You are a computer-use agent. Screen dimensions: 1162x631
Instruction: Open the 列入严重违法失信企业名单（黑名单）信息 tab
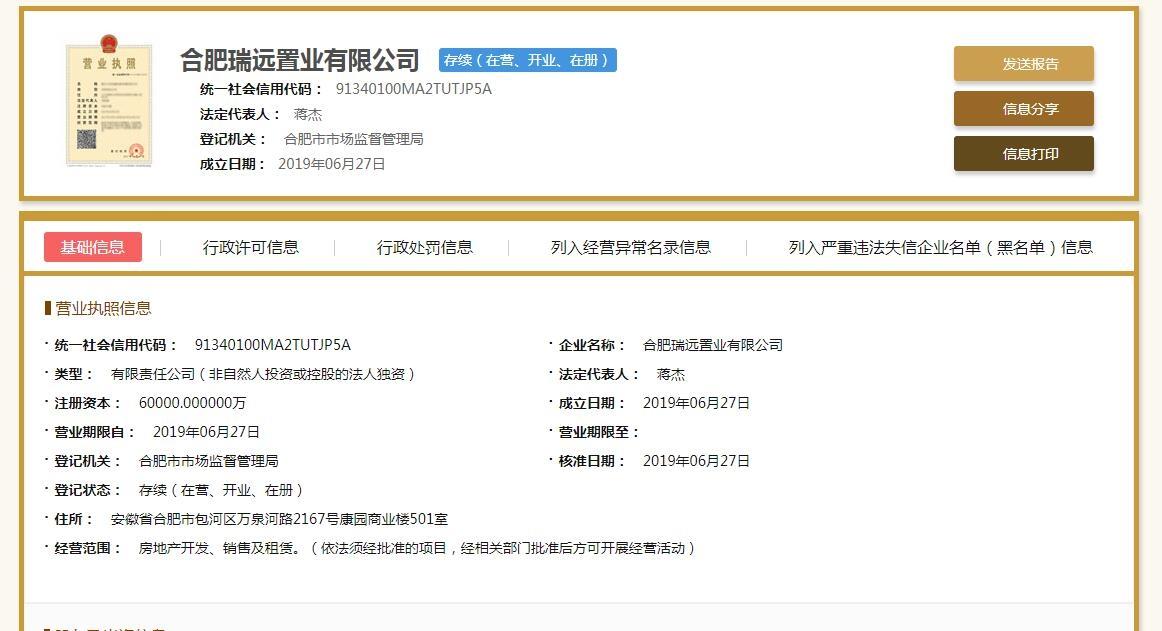940,247
